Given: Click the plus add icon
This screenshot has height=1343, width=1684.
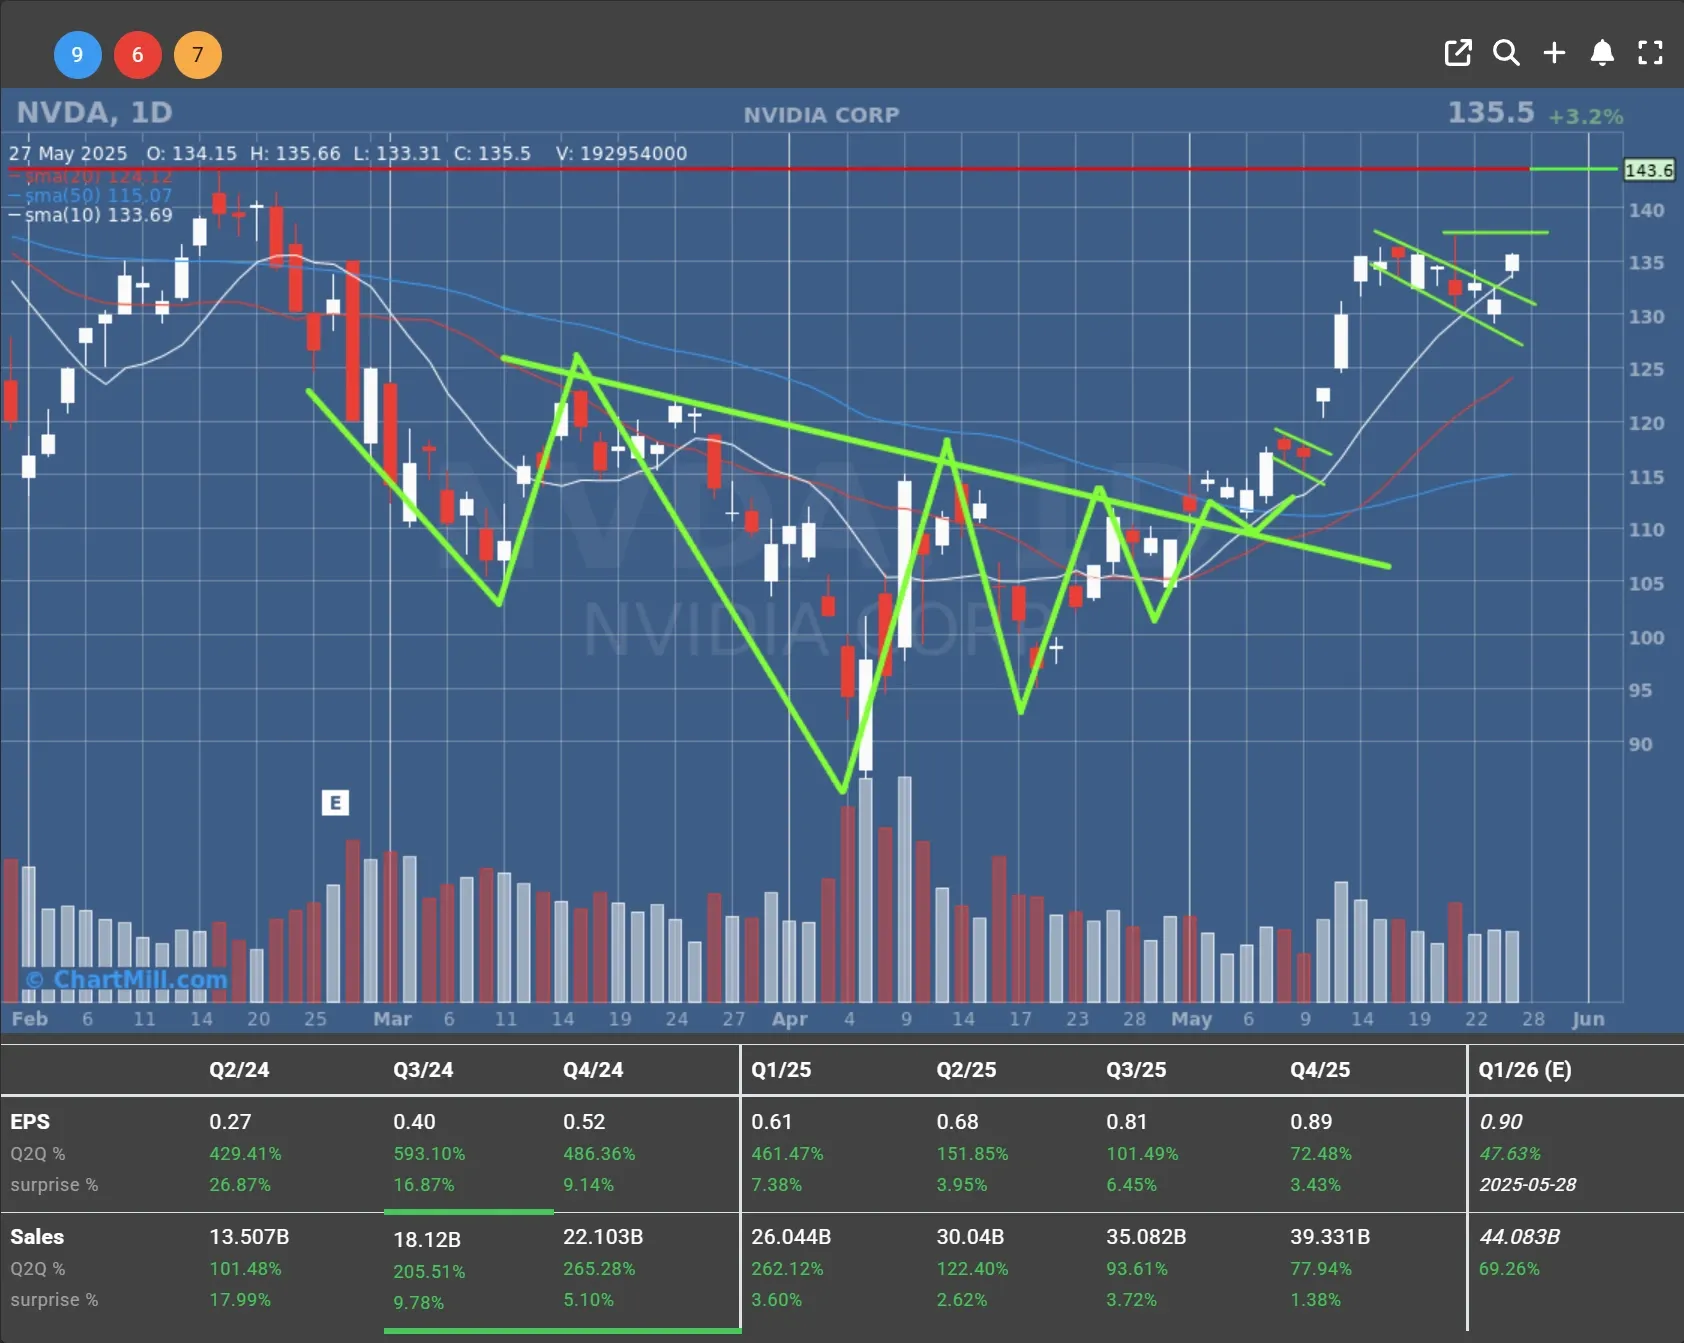Looking at the screenshot, I should 1554,53.
